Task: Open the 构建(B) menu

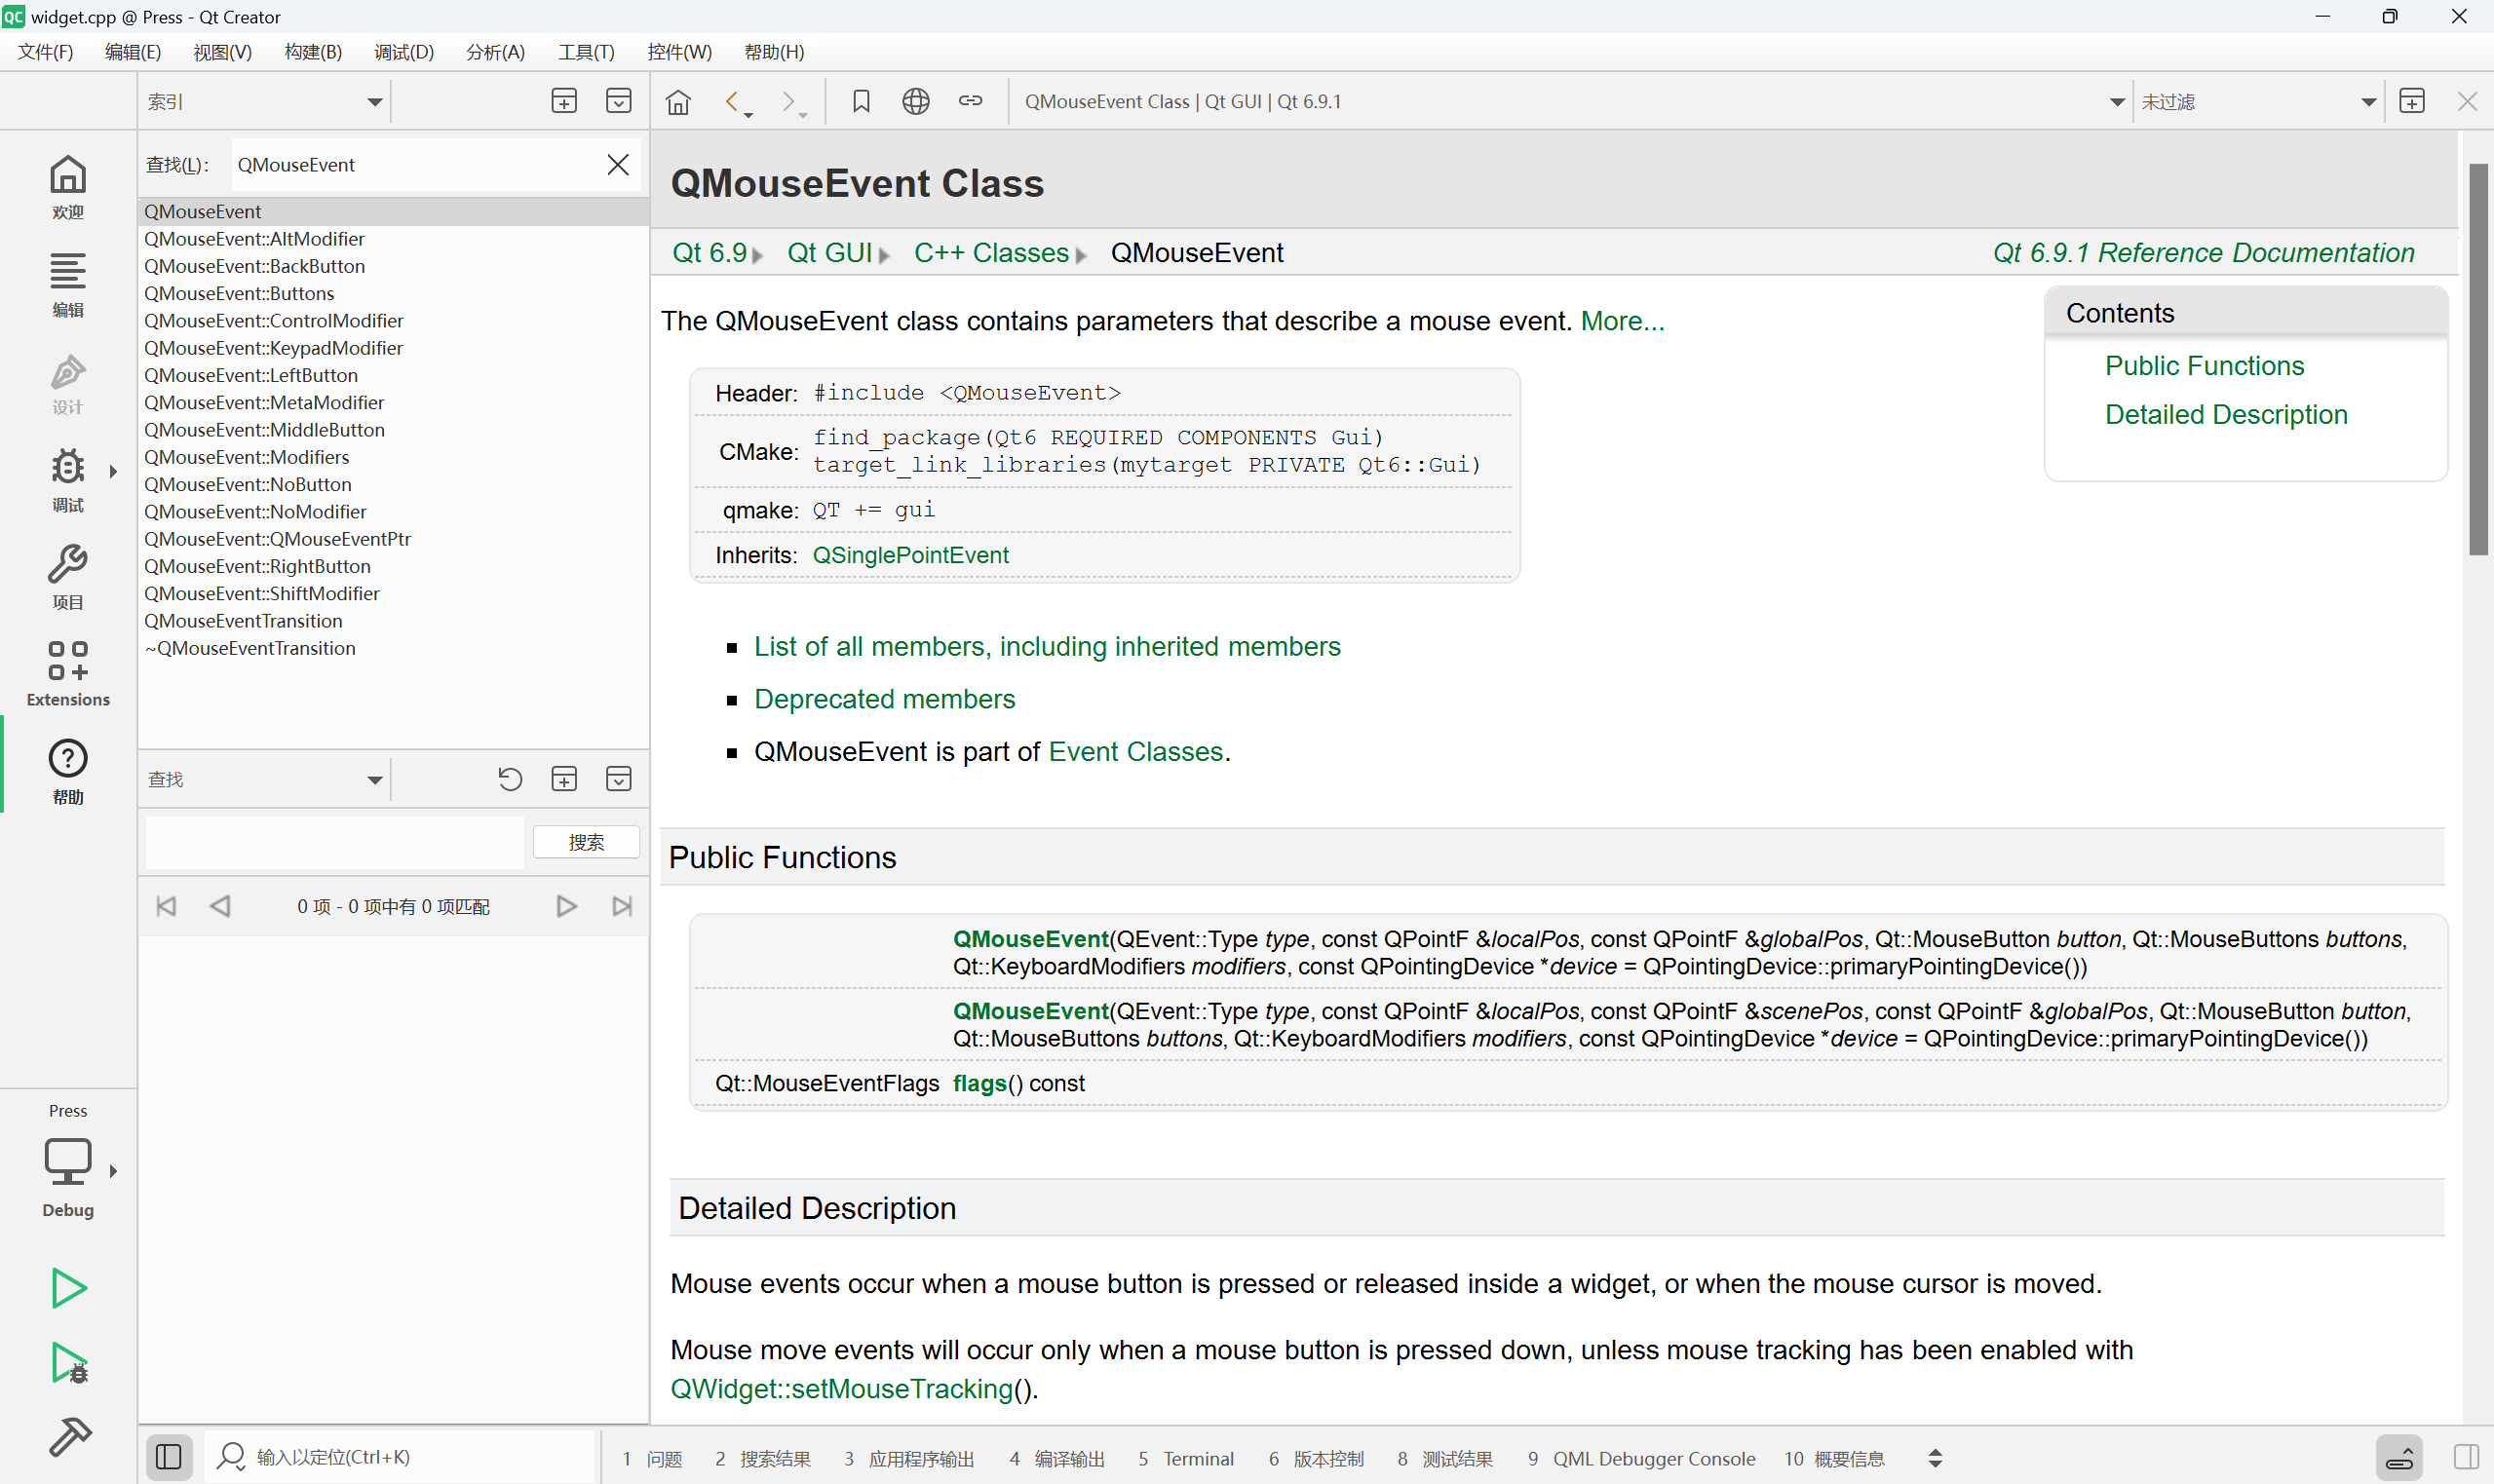Action: pos(312,52)
